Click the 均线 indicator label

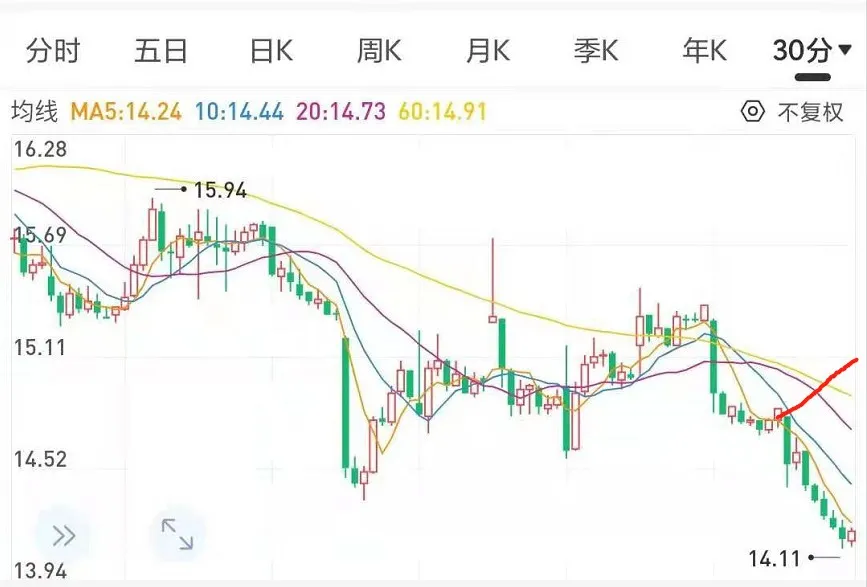34,112
